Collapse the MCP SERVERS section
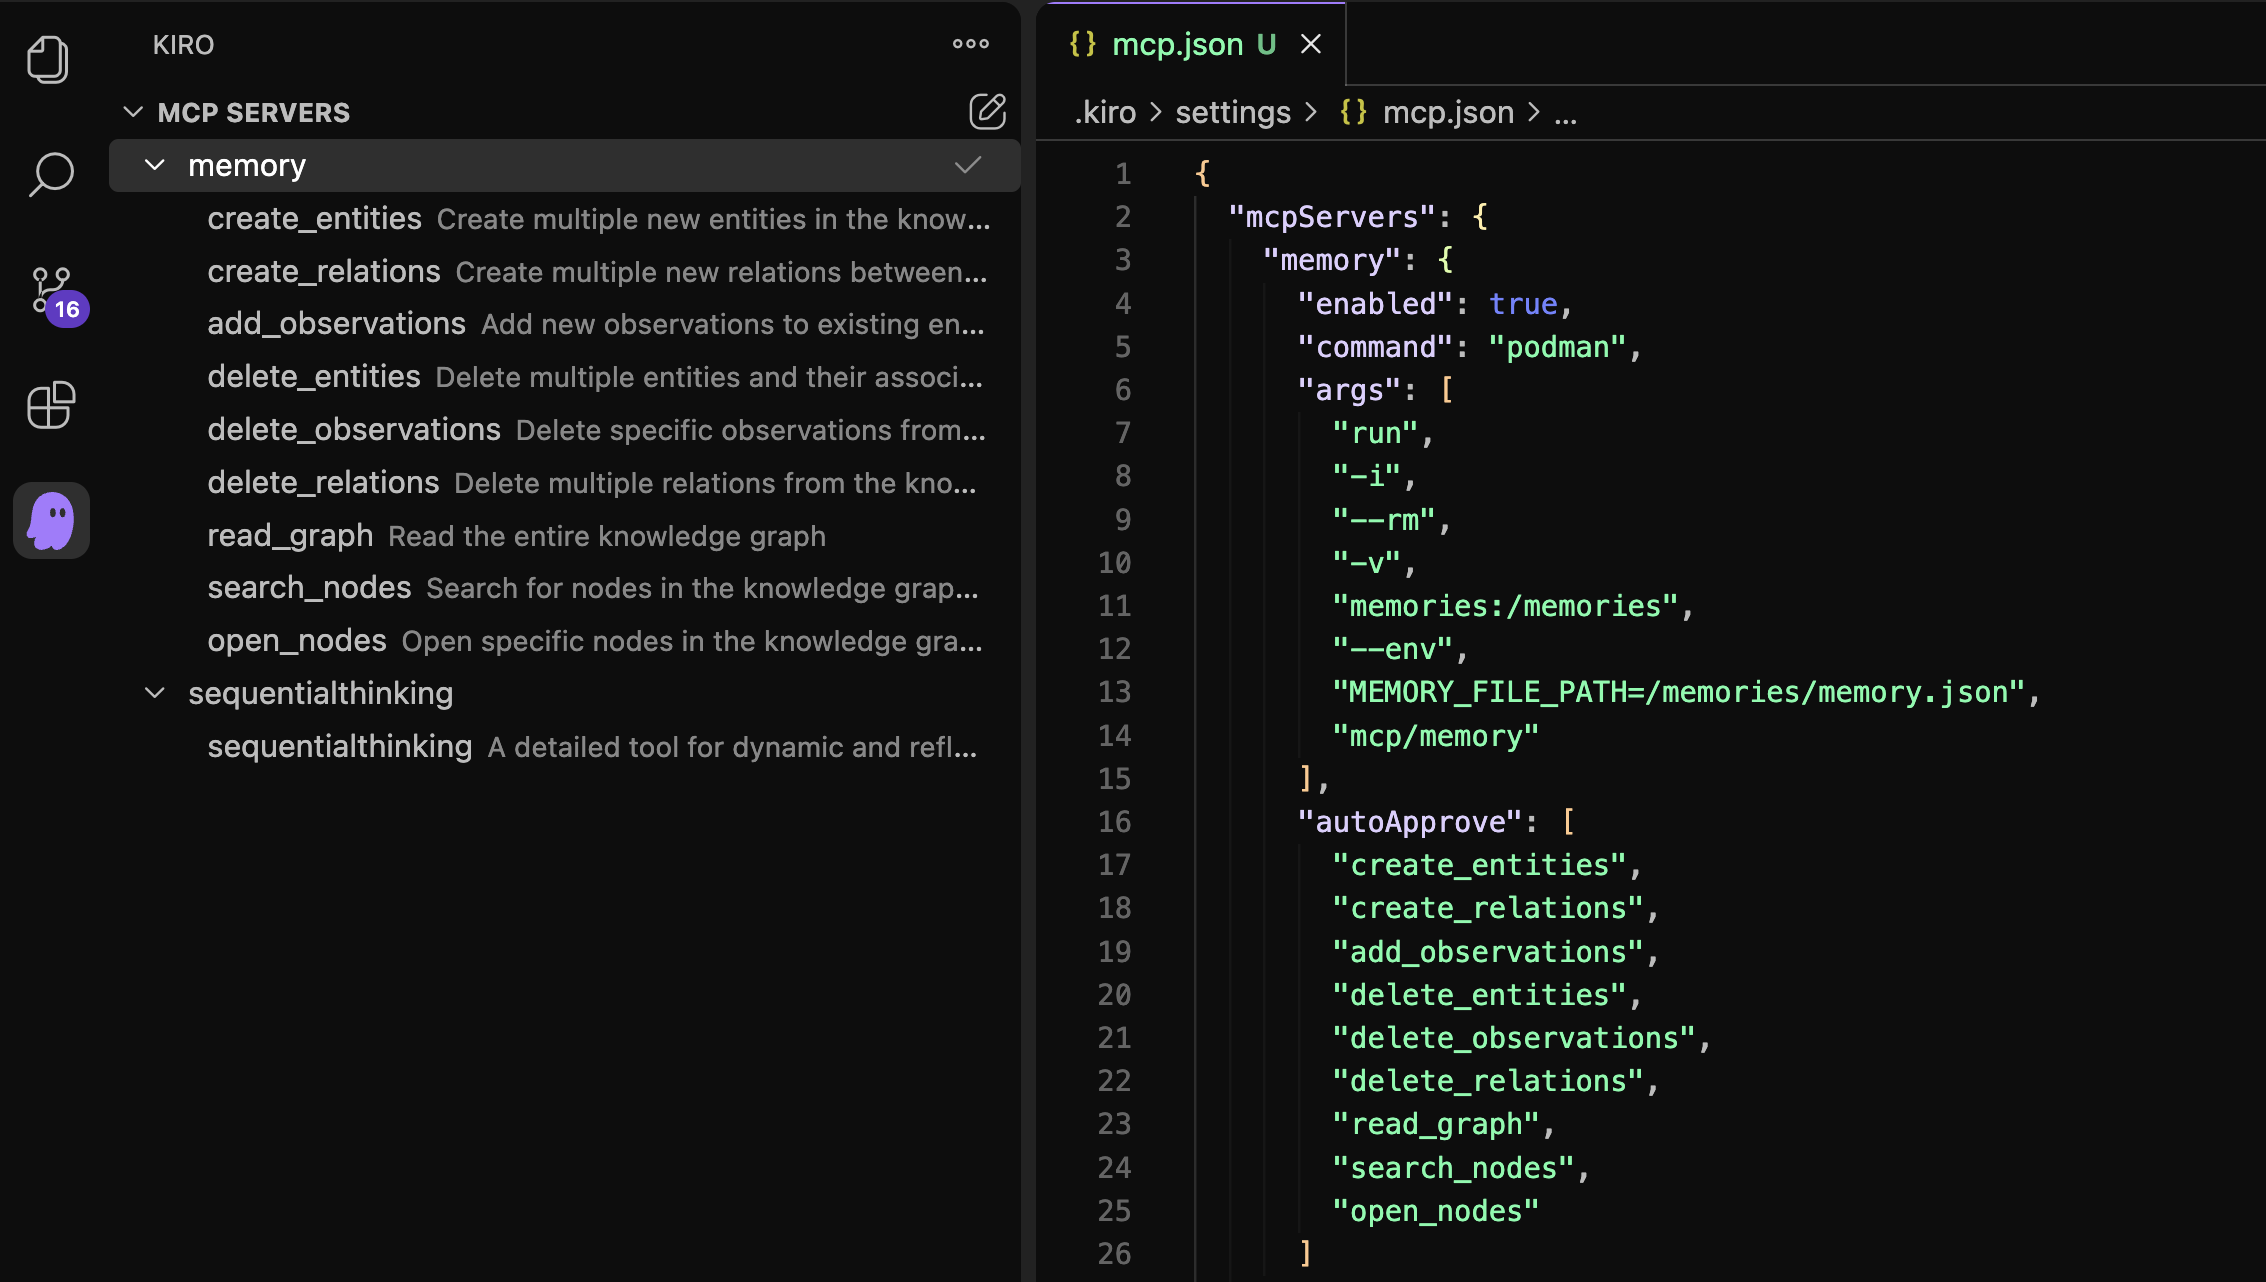This screenshot has width=2266, height=1282. (x=133, y=112)
